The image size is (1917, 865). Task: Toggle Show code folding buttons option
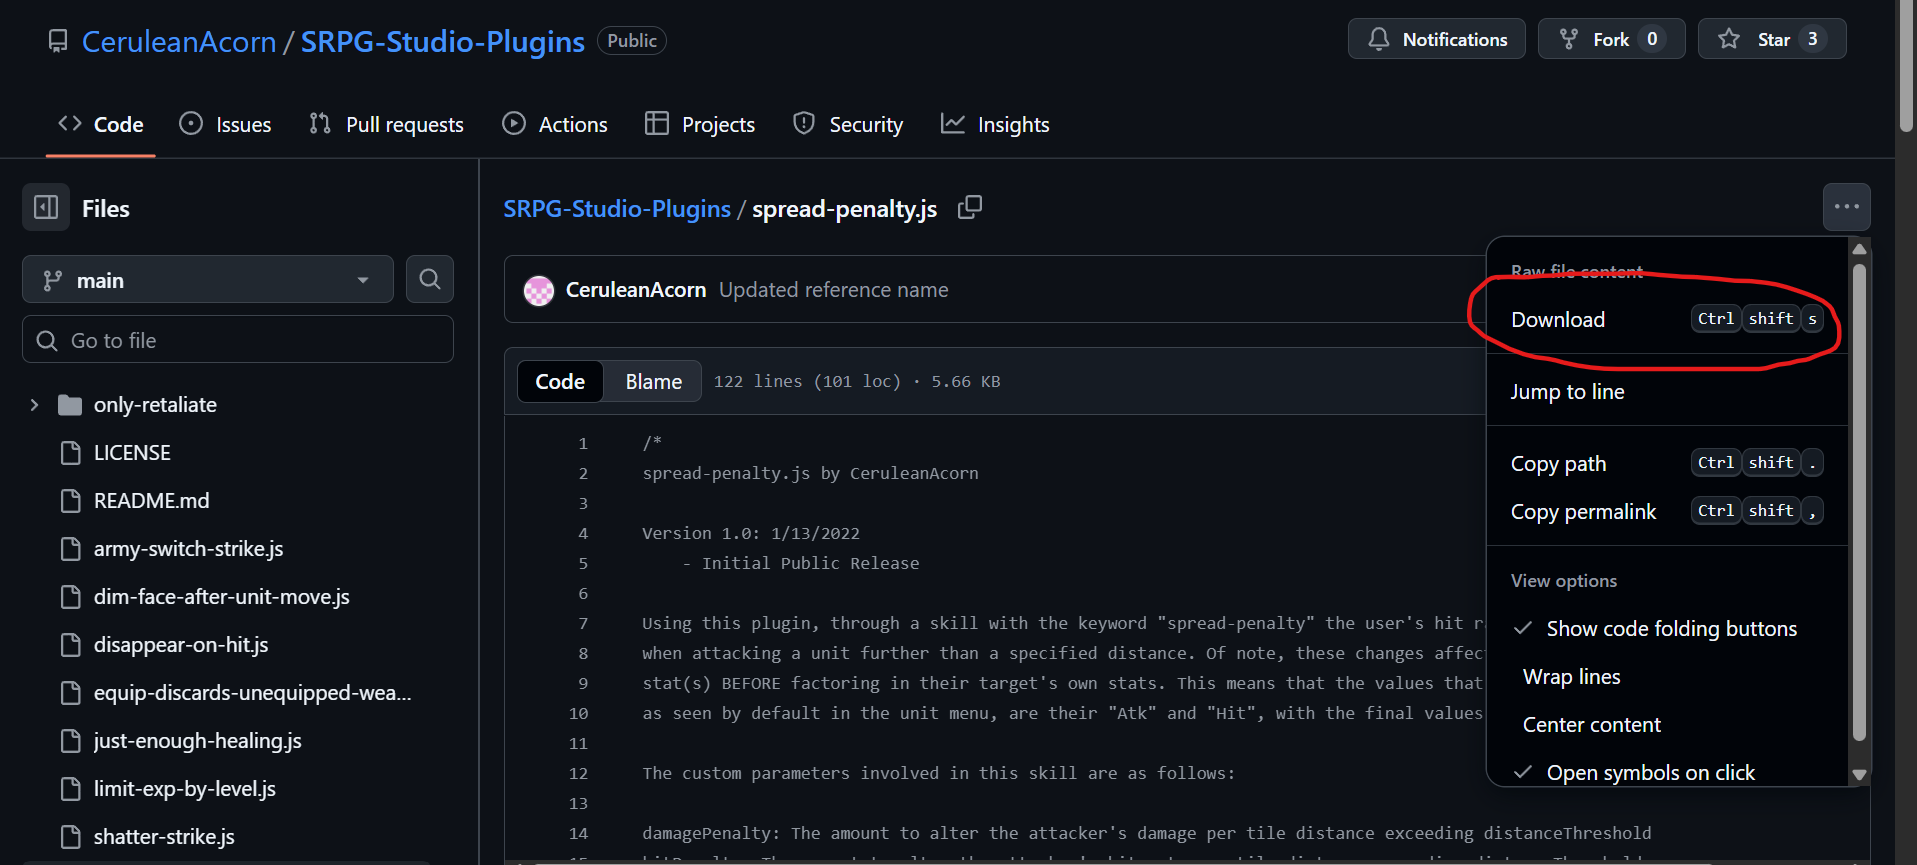[x=1670, y=629]
